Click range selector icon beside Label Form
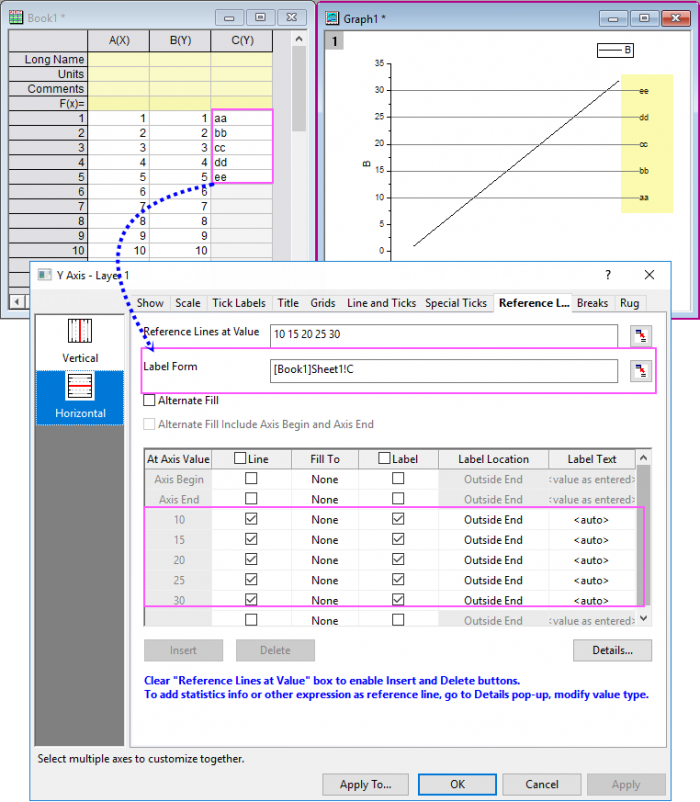700x802 pixels. [641, 371]
